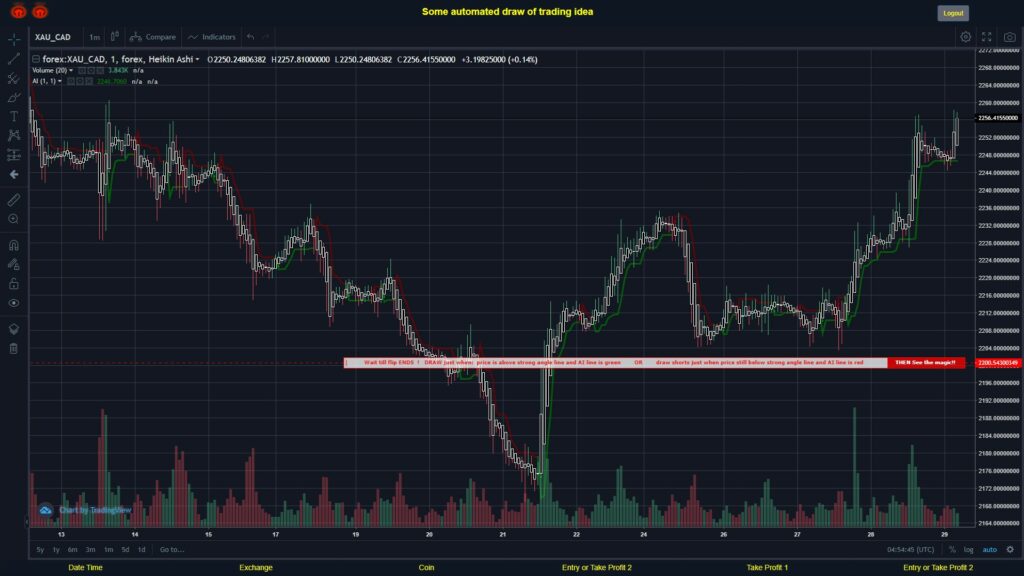Expand the Heikin Ashi symbol title dropdown arrow
This screenshot has height=576, width=1024.
point(197,59)
